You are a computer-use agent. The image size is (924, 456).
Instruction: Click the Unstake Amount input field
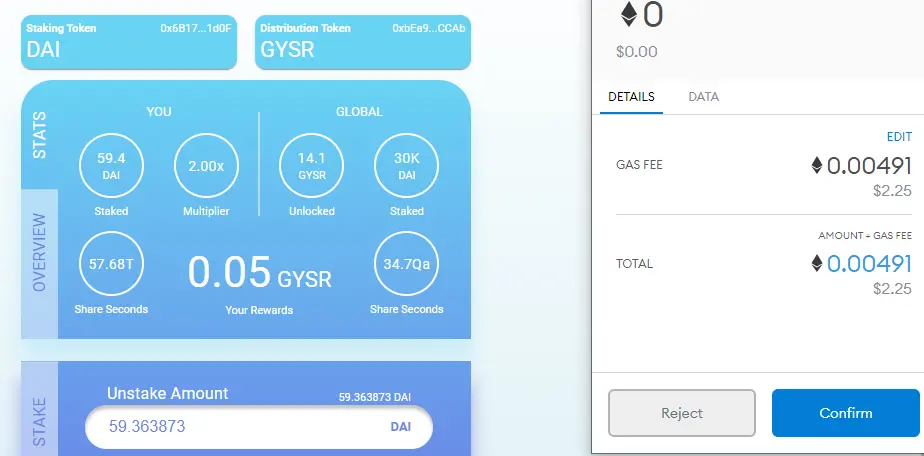(259, 427)
